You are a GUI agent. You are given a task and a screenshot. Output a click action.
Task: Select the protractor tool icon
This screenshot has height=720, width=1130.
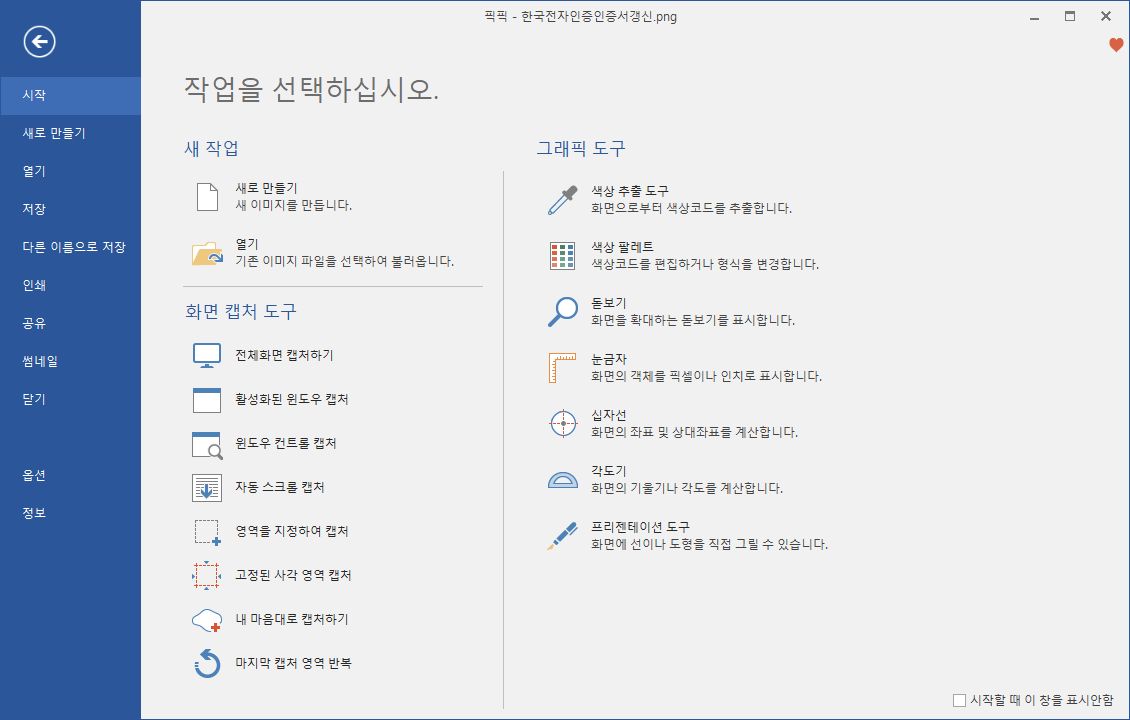[x=562, y=479]
